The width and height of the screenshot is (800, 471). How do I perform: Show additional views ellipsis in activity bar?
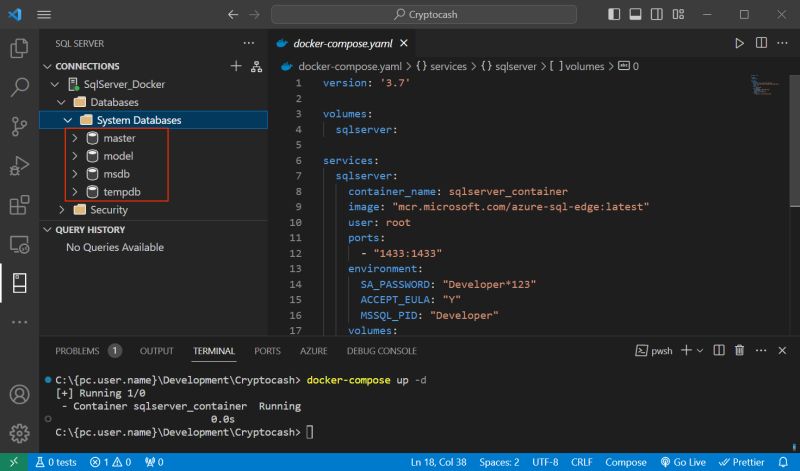click(19, 322)
